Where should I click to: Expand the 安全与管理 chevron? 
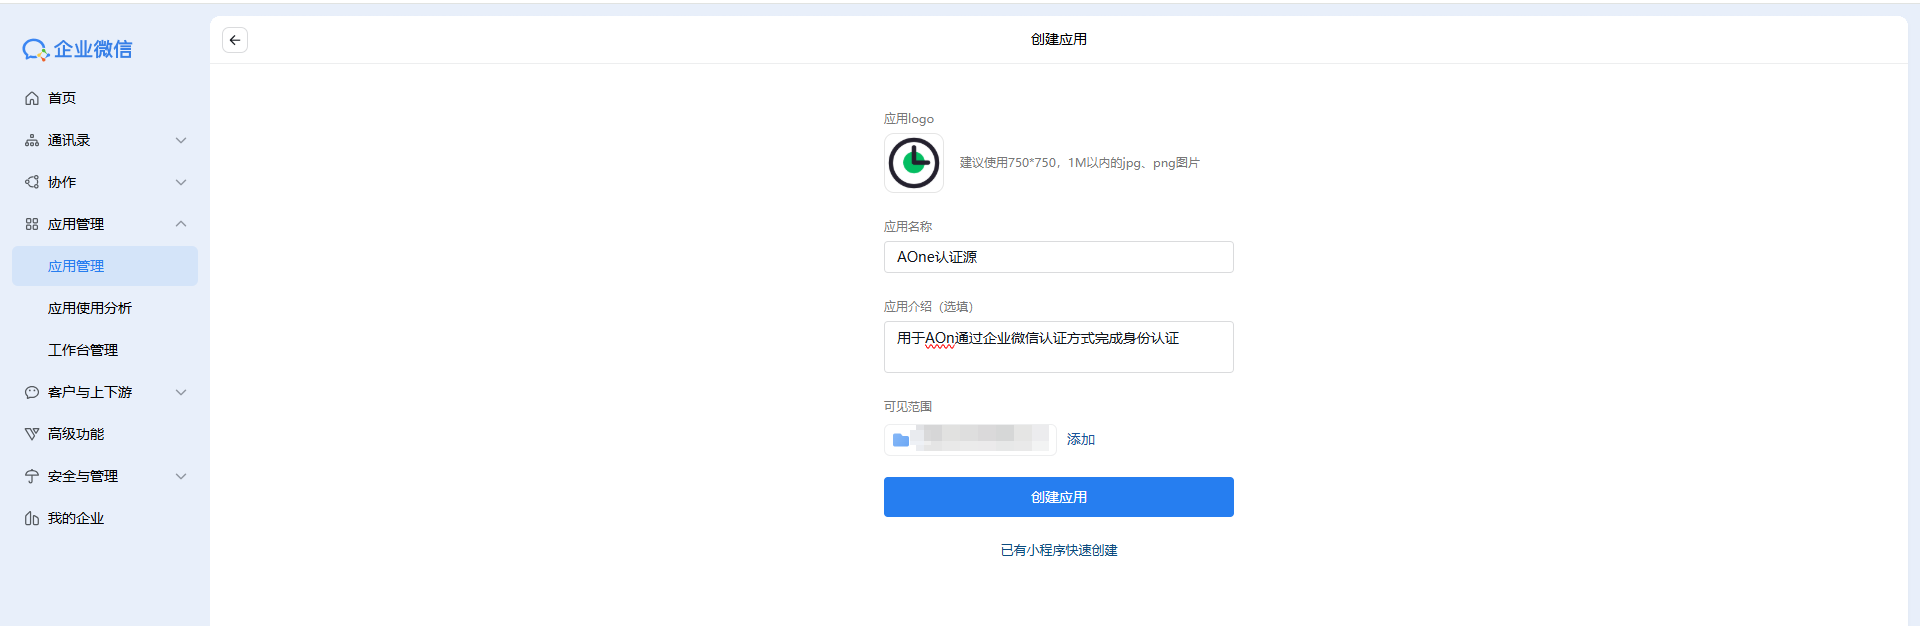(x=181, y=476)
